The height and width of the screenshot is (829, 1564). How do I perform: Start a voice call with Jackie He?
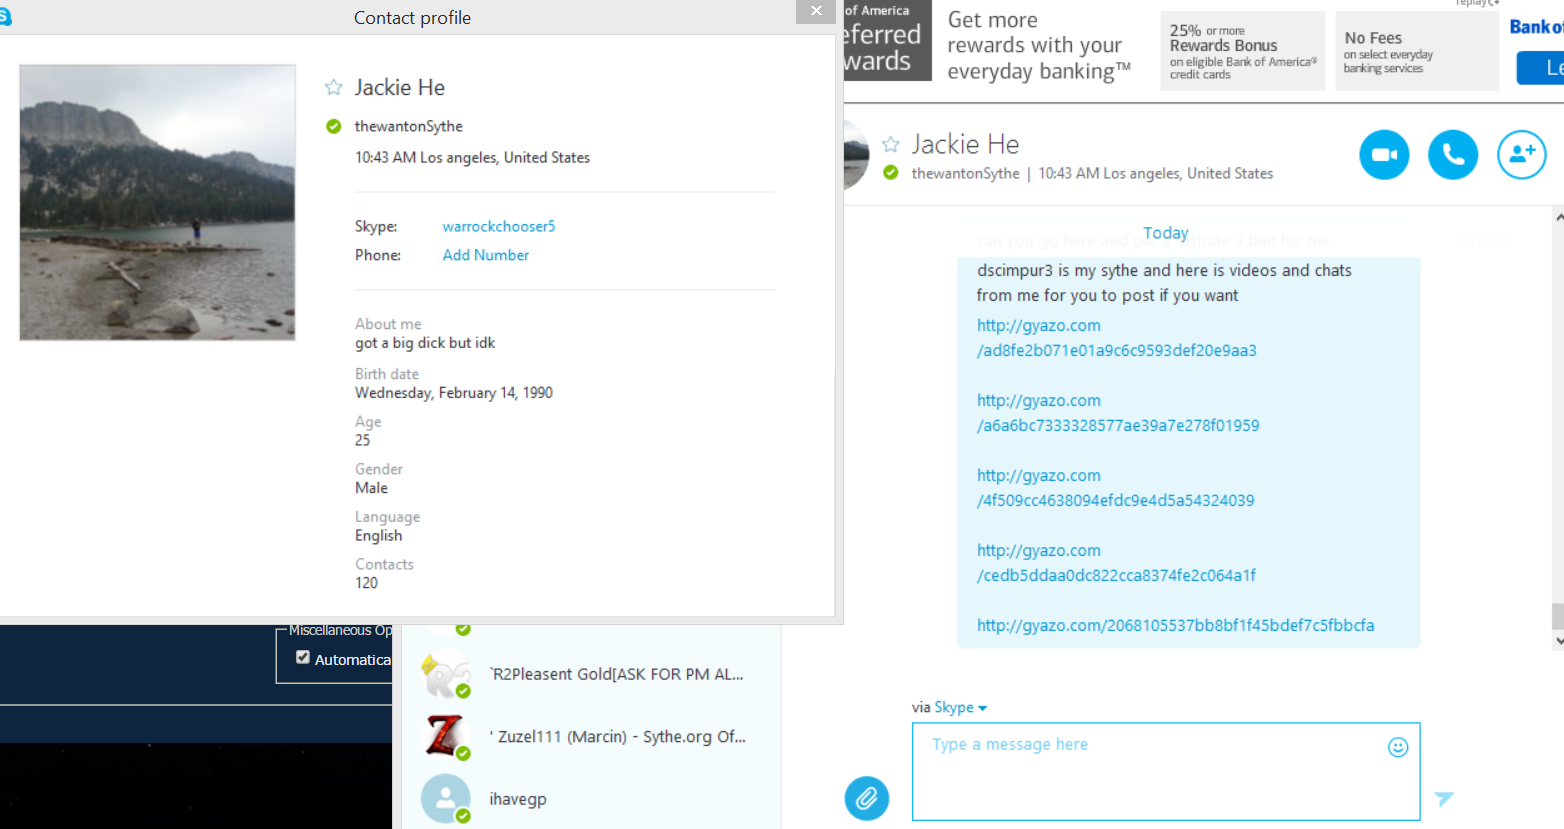coord(1453,155)
